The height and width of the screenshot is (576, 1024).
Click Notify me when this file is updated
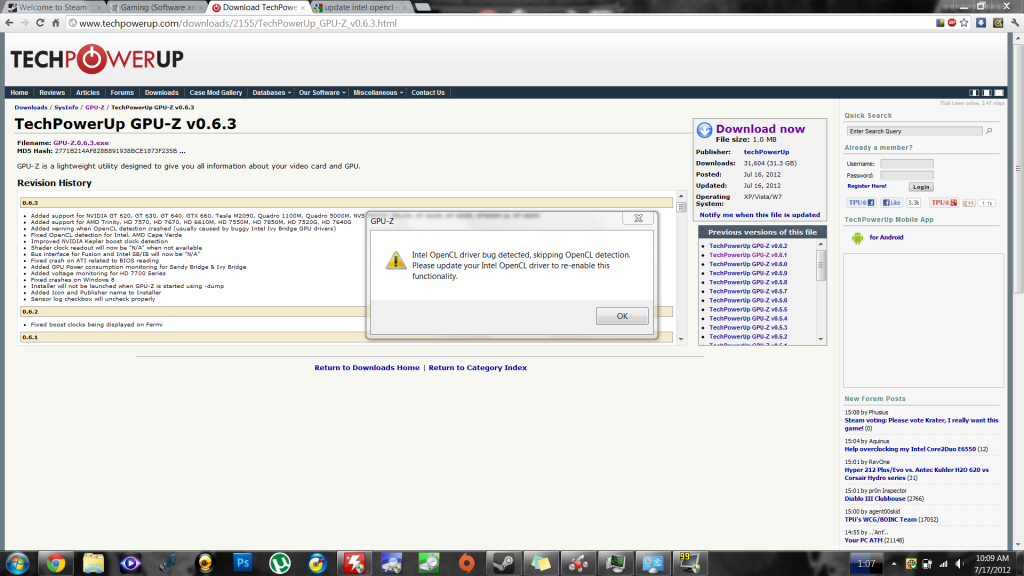click(x=760, y=215)
